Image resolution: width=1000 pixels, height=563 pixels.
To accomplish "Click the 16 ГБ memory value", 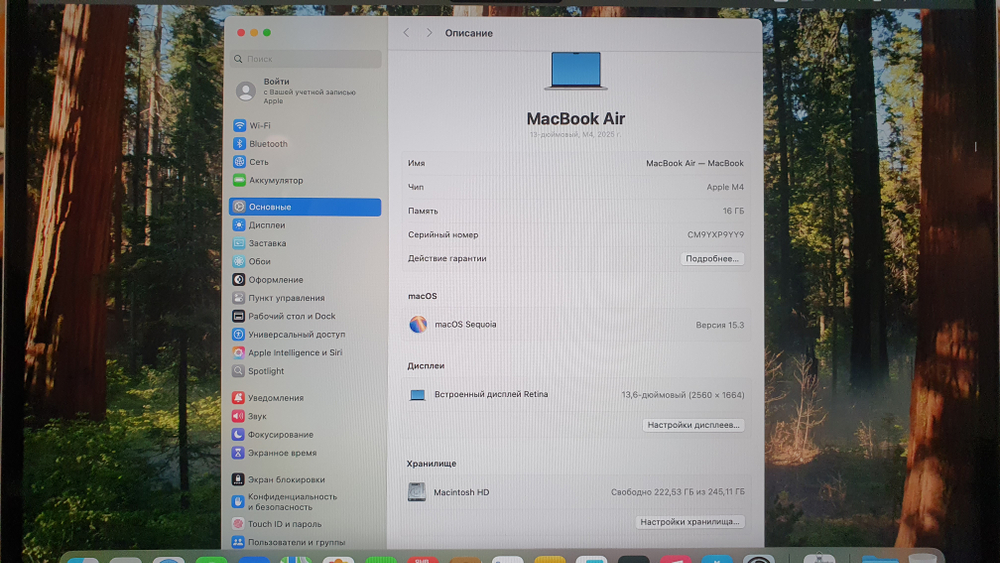I will point(733,211).
